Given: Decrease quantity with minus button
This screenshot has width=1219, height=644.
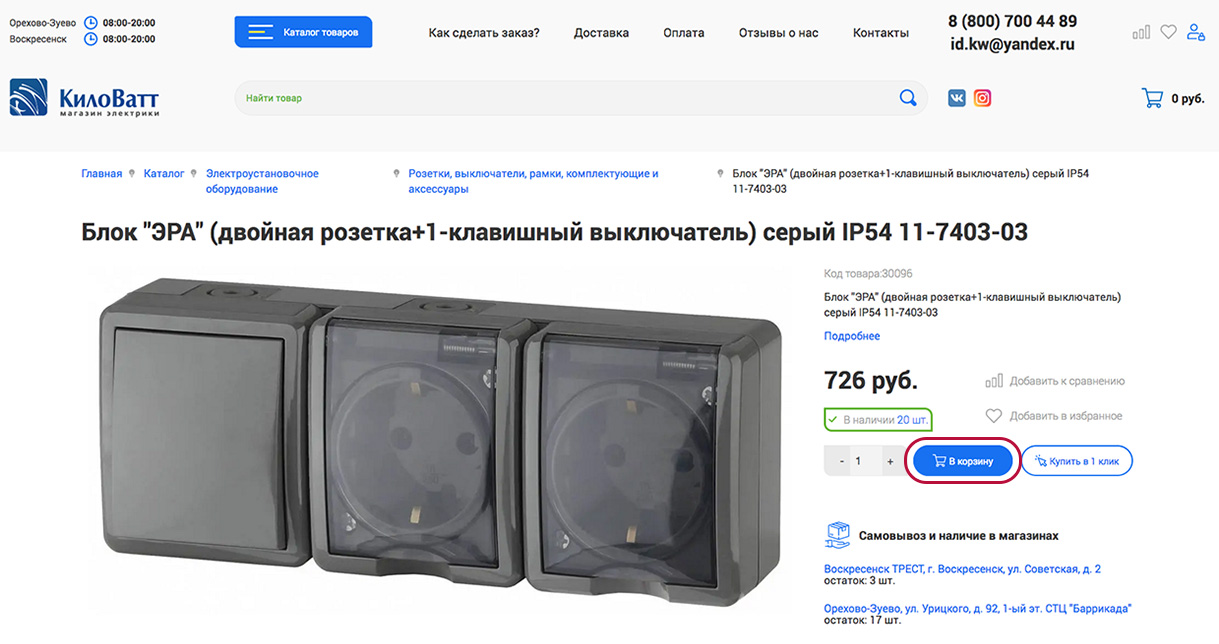Looking at the screenshot, I should [842, 461].
